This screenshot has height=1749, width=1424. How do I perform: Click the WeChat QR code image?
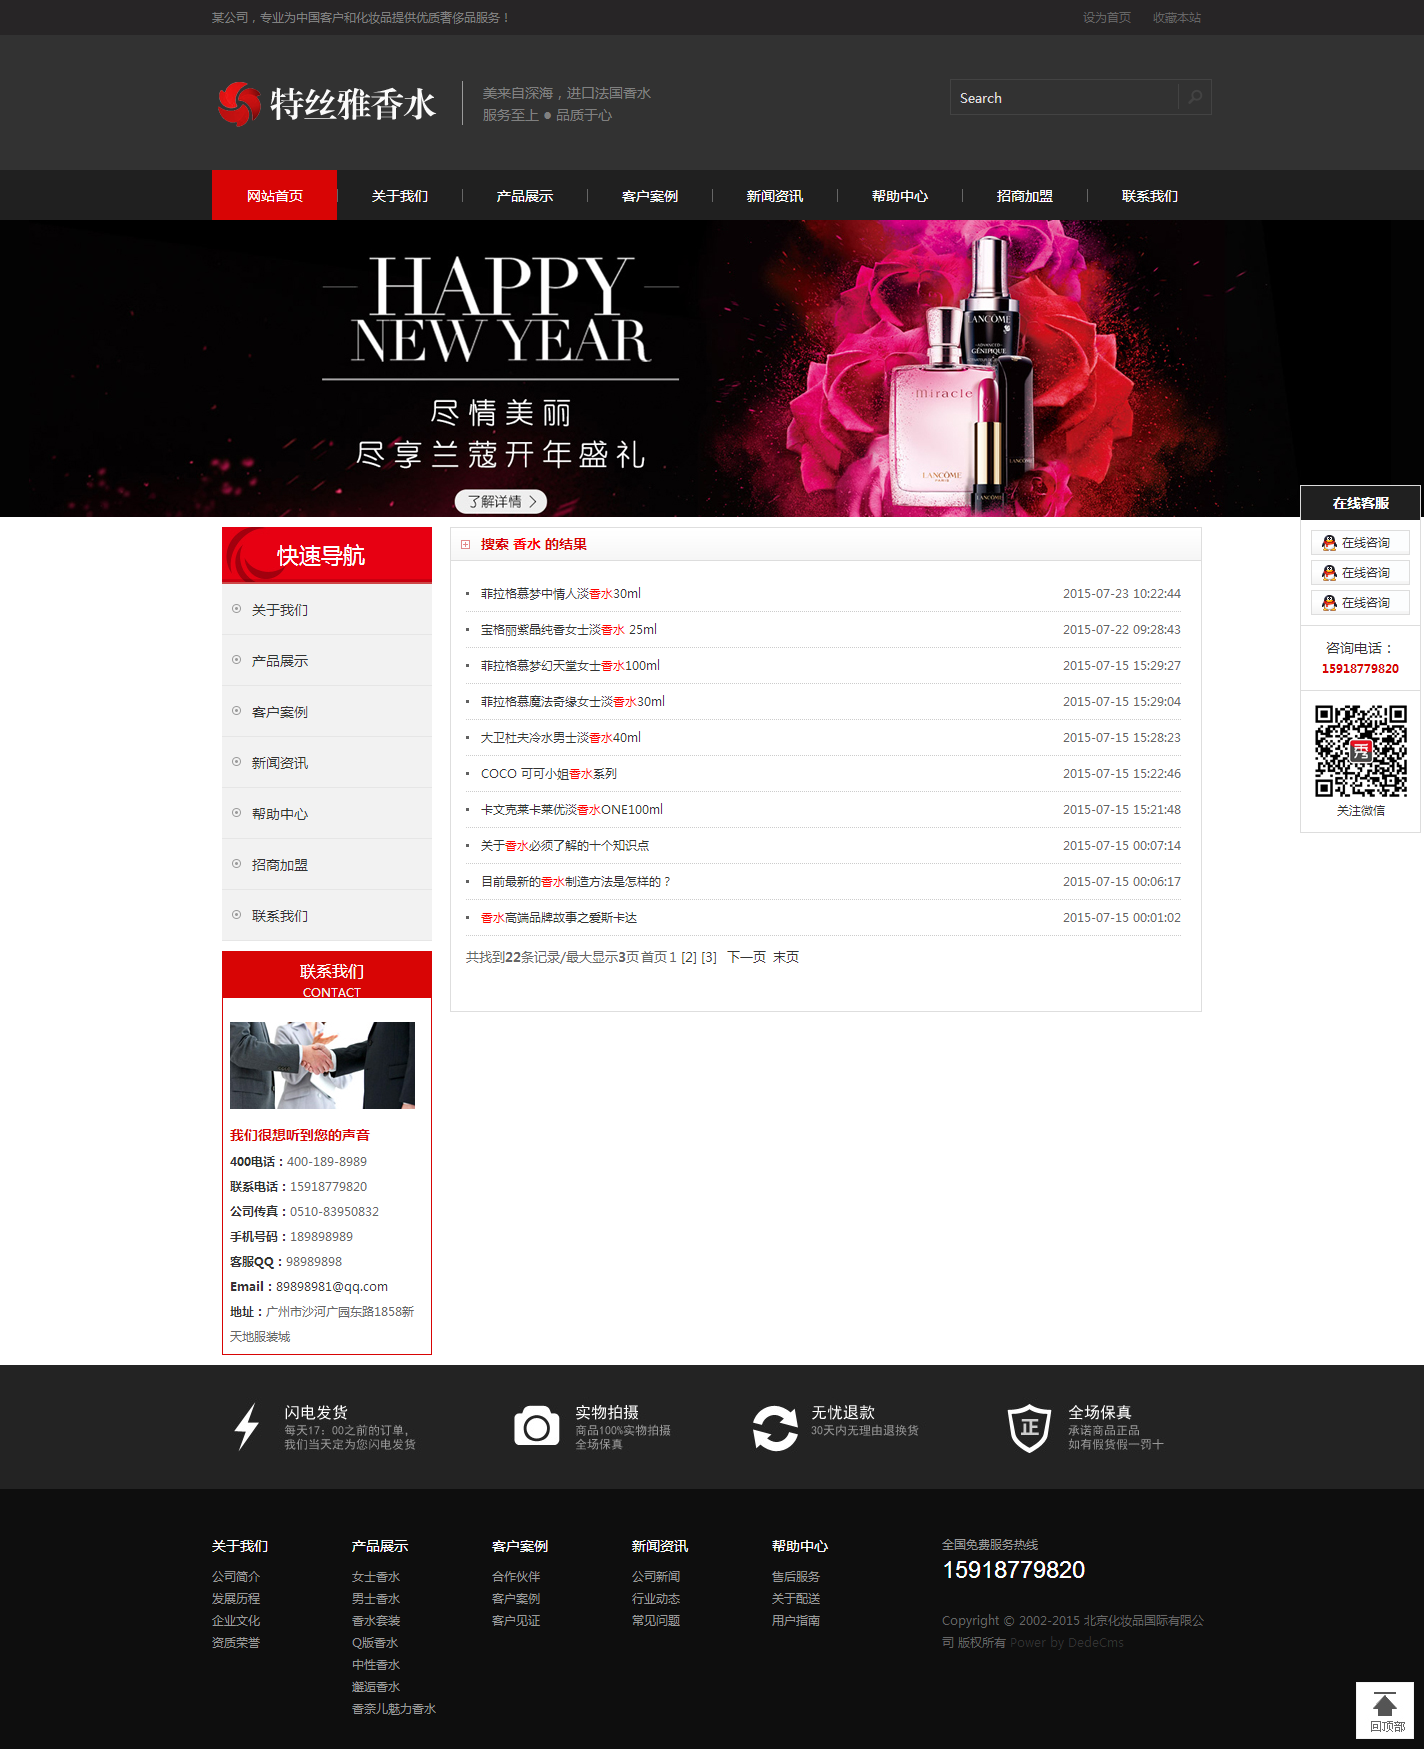point(1360,751)
